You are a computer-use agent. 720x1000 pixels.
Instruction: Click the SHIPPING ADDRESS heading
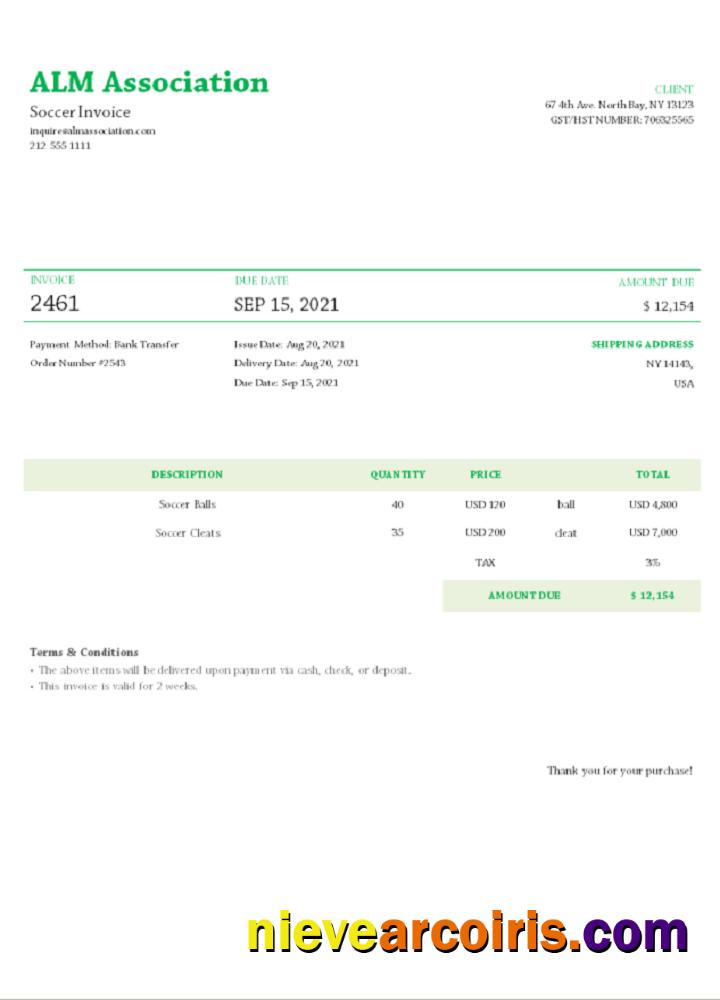coord(642,344)
